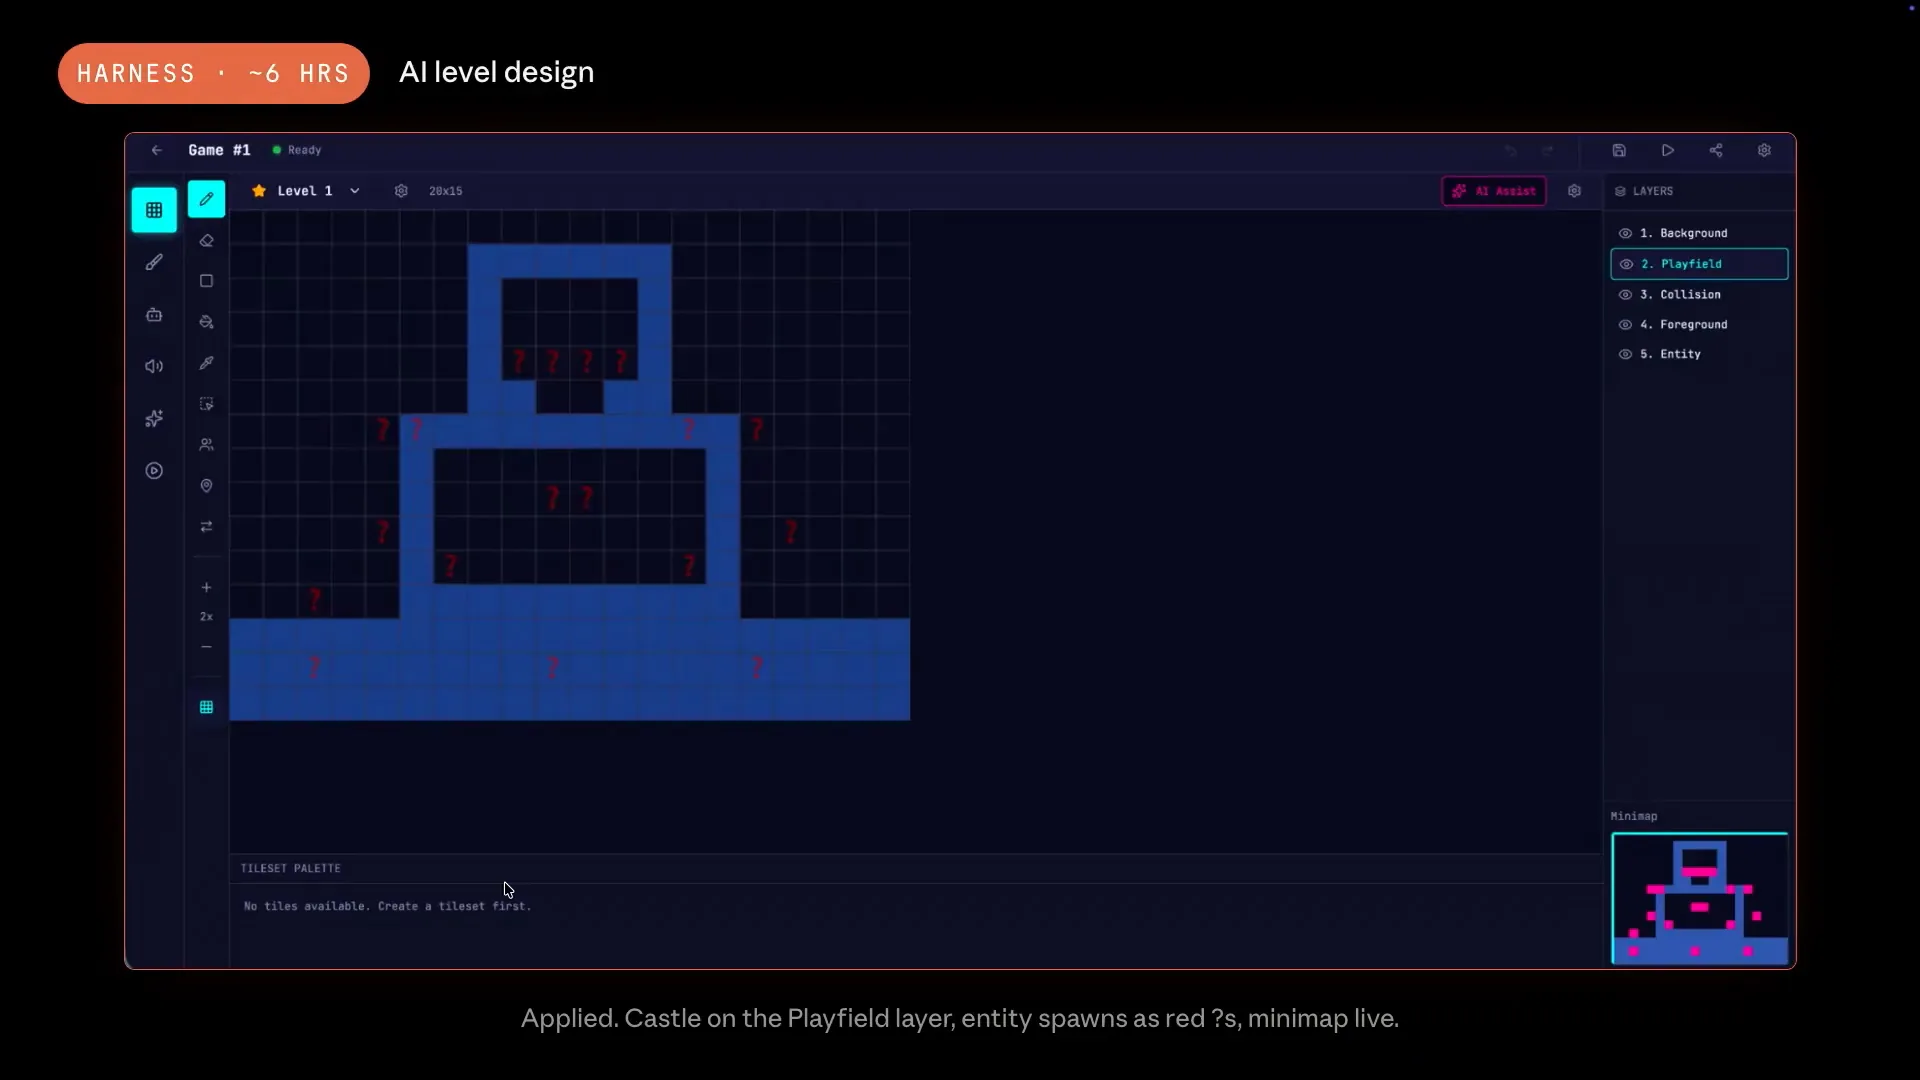This screenshot has width=1920, height=1080.
Task: Select the Foreground layer
Action: click(x=1699, y=325)
